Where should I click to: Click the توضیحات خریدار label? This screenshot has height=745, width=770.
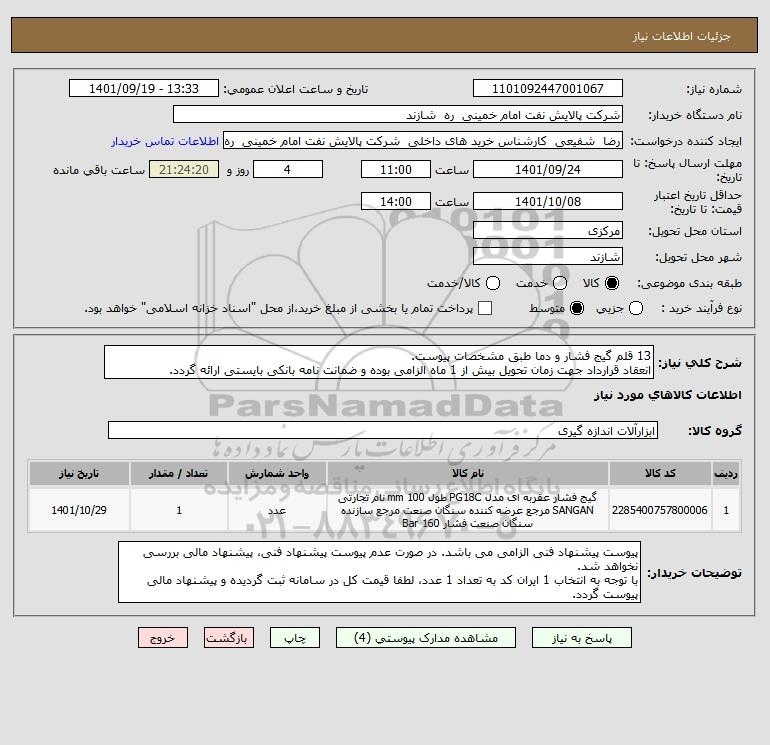[694, 573]
